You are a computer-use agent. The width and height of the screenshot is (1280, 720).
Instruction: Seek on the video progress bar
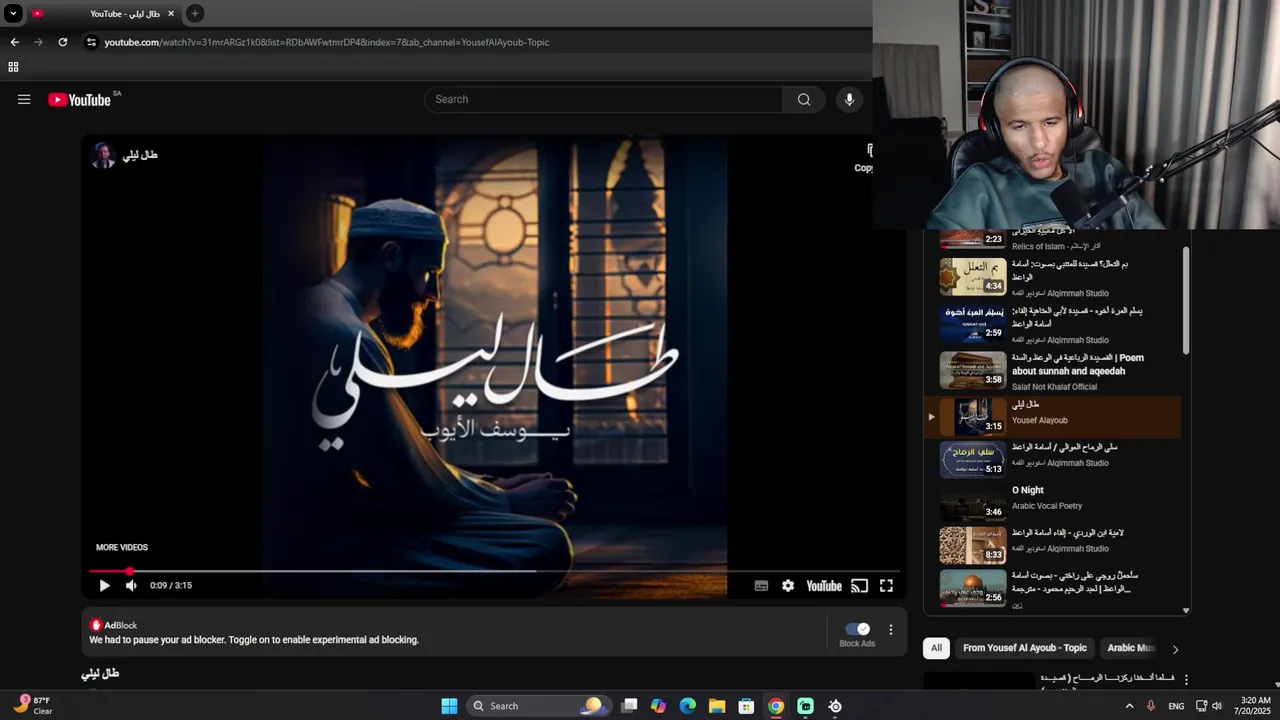click(494, 571)
